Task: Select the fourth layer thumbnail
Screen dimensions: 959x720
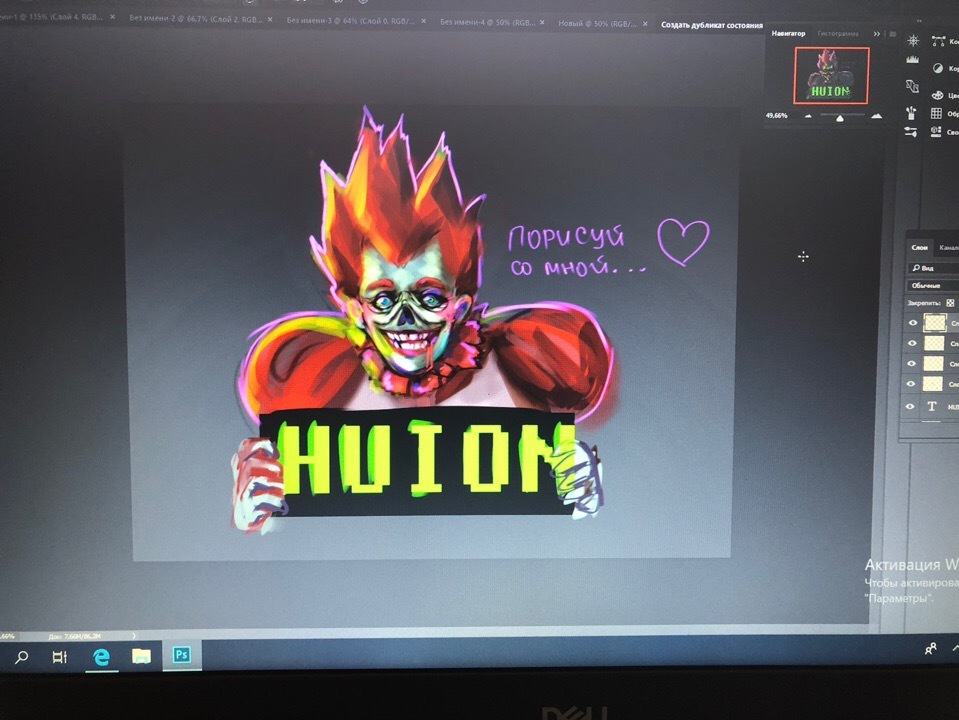Action: pos(932,384)
